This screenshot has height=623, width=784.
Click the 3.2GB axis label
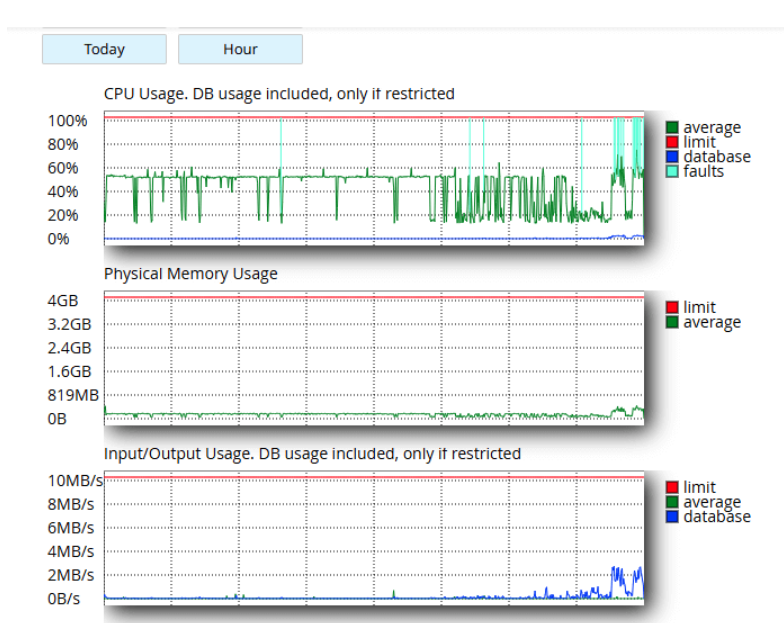click(x=70, y=324)
